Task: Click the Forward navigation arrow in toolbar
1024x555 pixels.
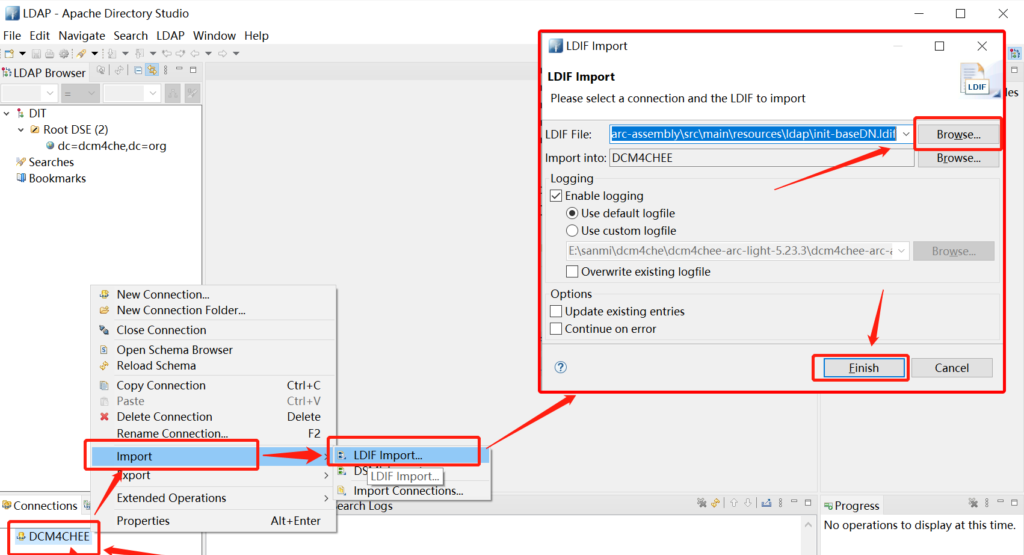Action: point(222,54)
